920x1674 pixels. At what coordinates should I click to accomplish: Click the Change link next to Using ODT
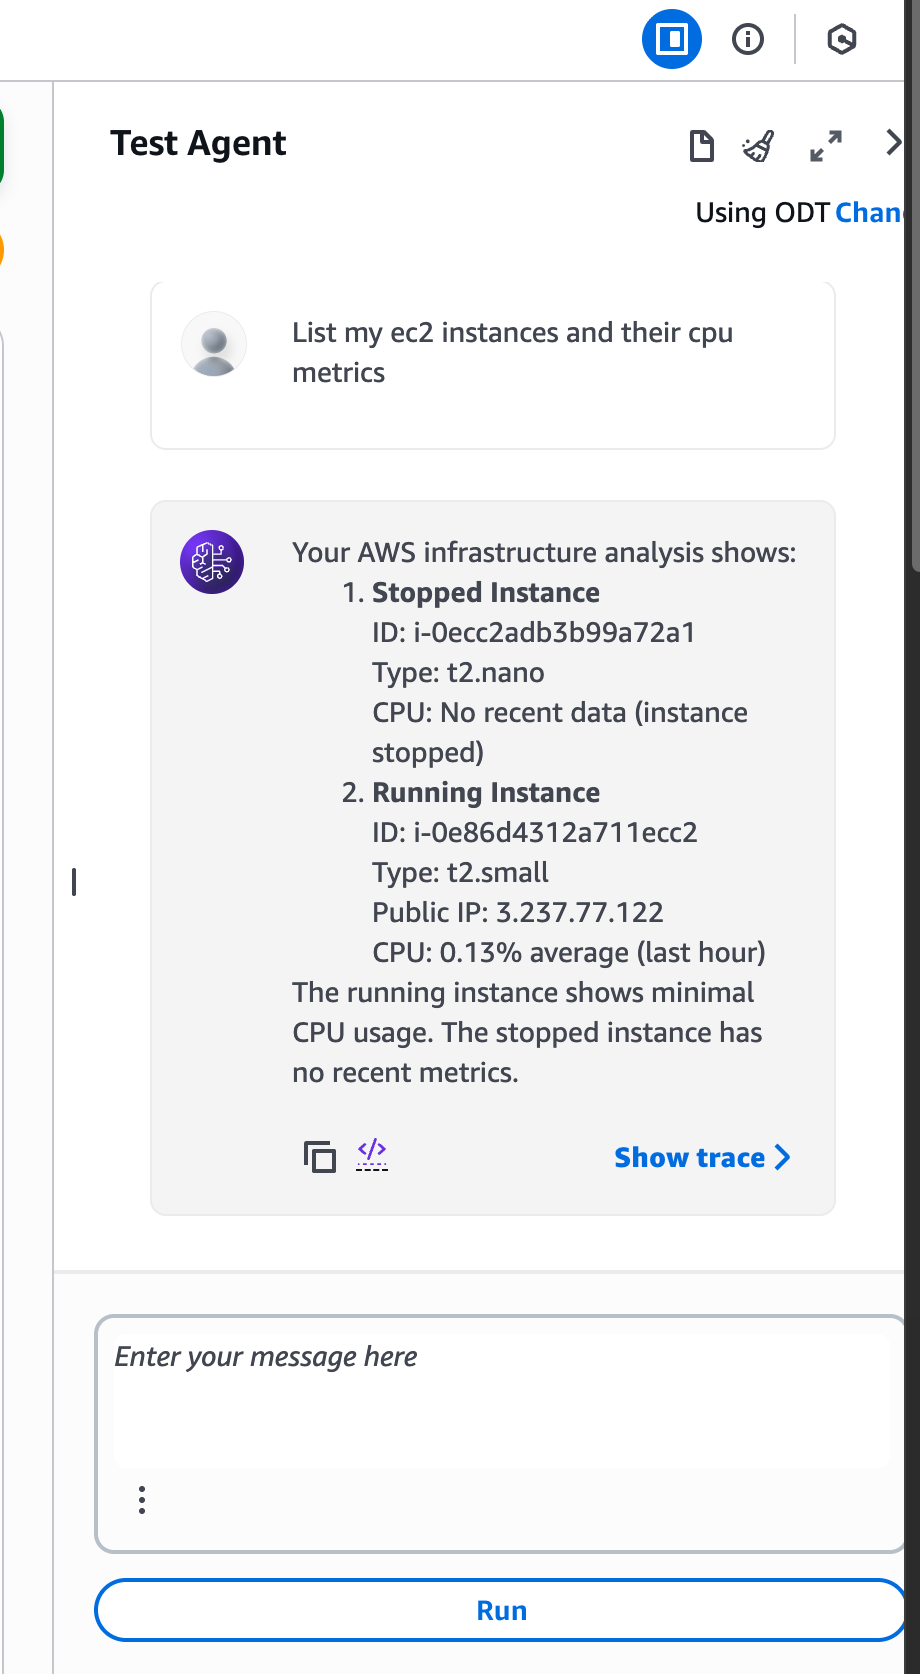pos(868,212)
